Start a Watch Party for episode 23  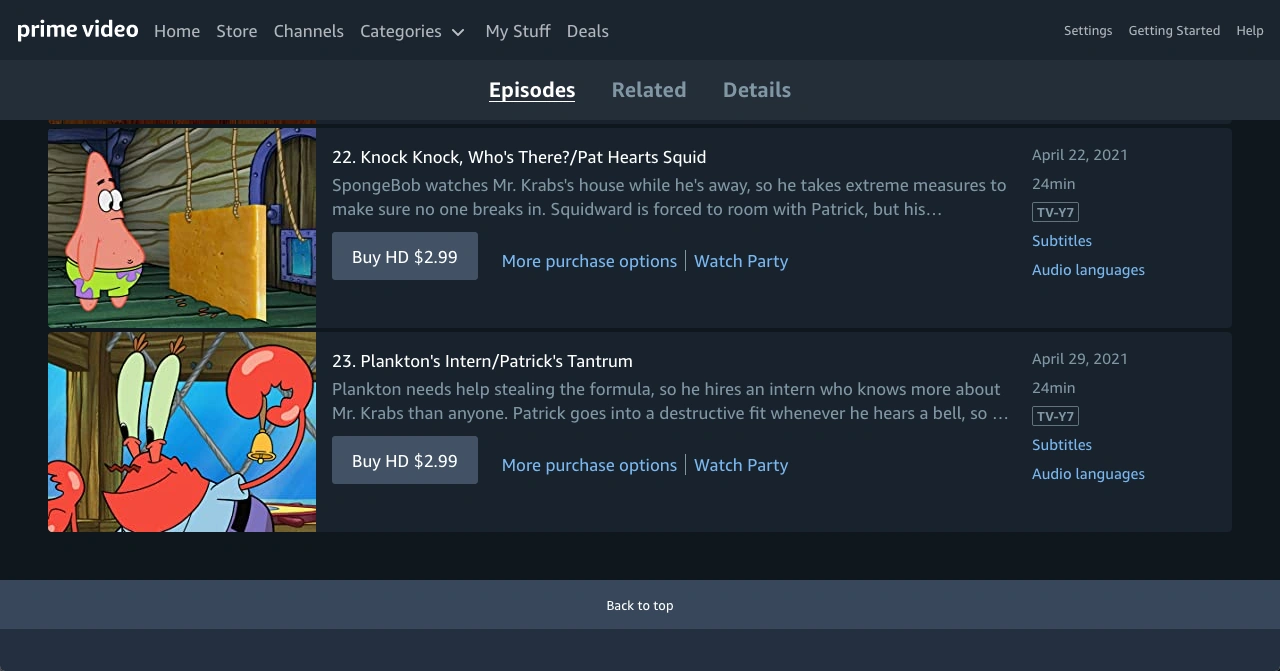[x=741, y=465]
